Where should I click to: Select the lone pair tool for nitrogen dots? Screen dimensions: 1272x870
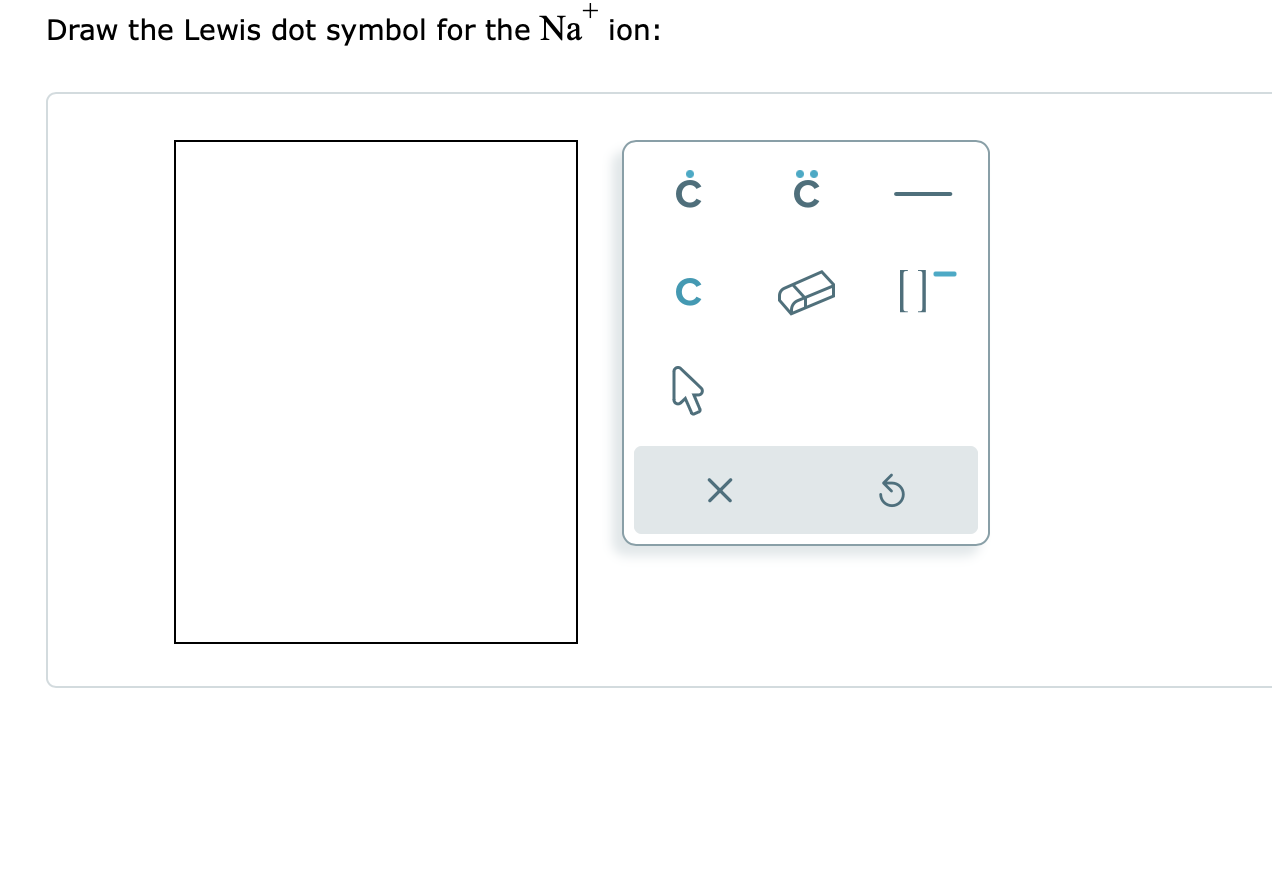pyautogui.click(x=806, y=191)
